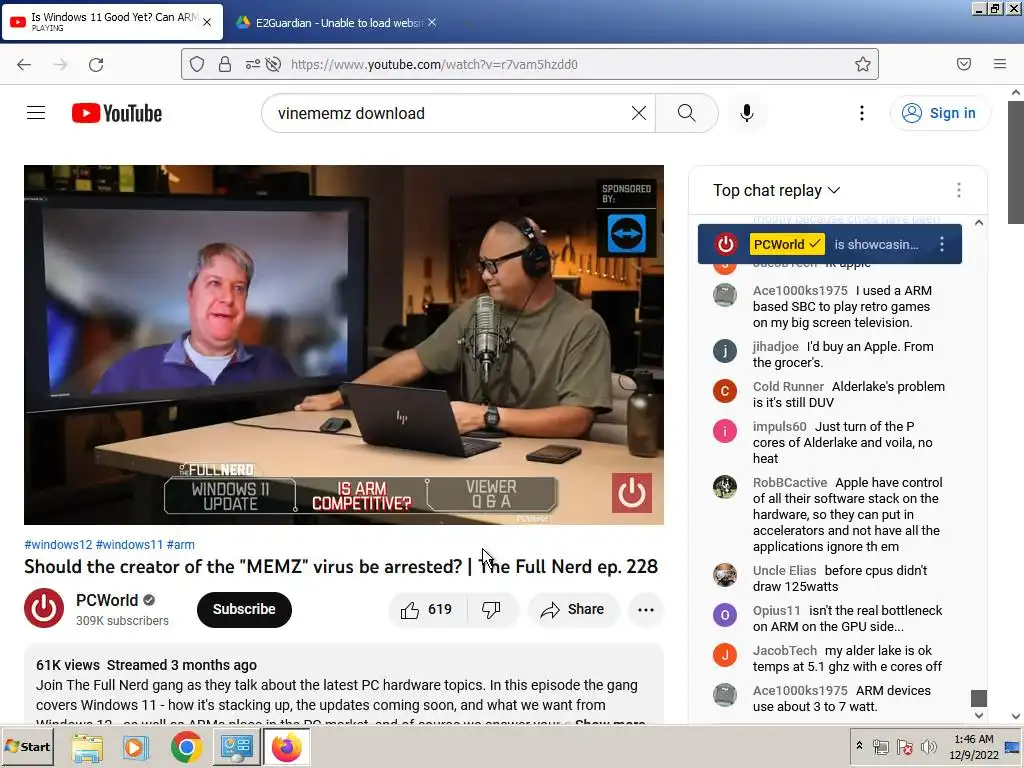Click the chat scroll down arrow
The width and height of the screenshot is (1024, 768).
click(x=978, y=715)
